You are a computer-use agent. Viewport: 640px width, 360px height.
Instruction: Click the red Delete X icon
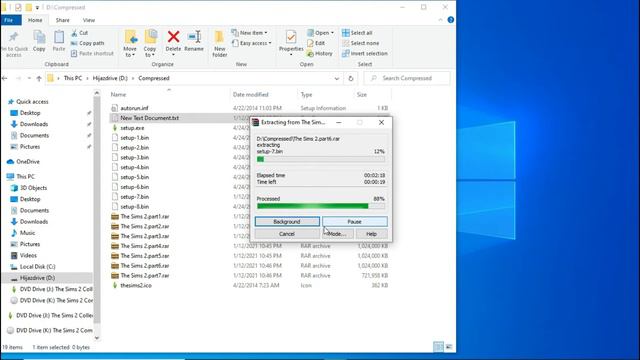click(173, 37)
